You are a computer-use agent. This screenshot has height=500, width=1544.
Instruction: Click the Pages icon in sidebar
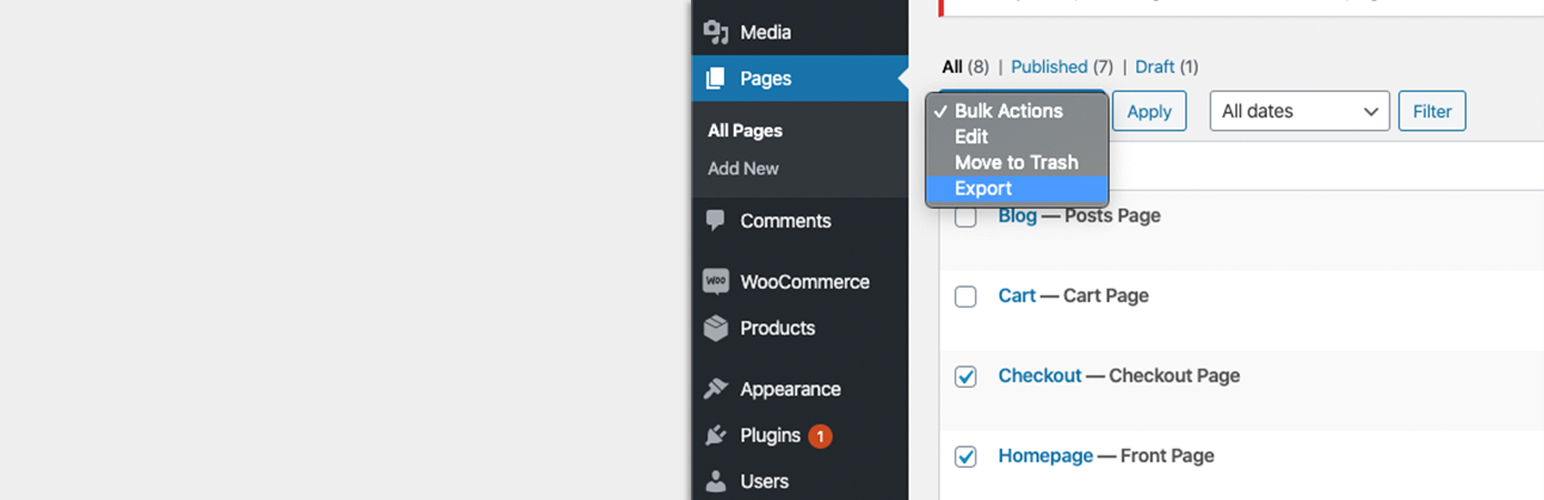(x=716, y=78)
